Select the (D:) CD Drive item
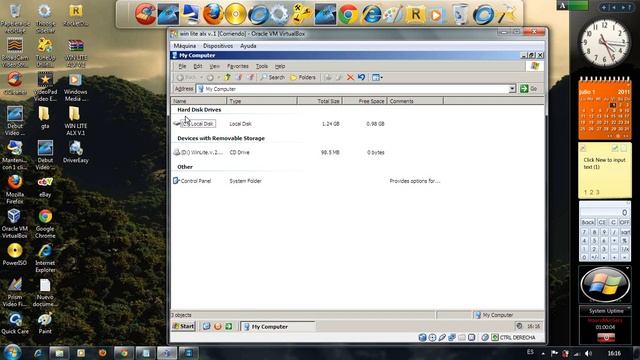Image resolution: width=640 pixels, height=360 pixels. pyautogui.click(x=198, y=152)
